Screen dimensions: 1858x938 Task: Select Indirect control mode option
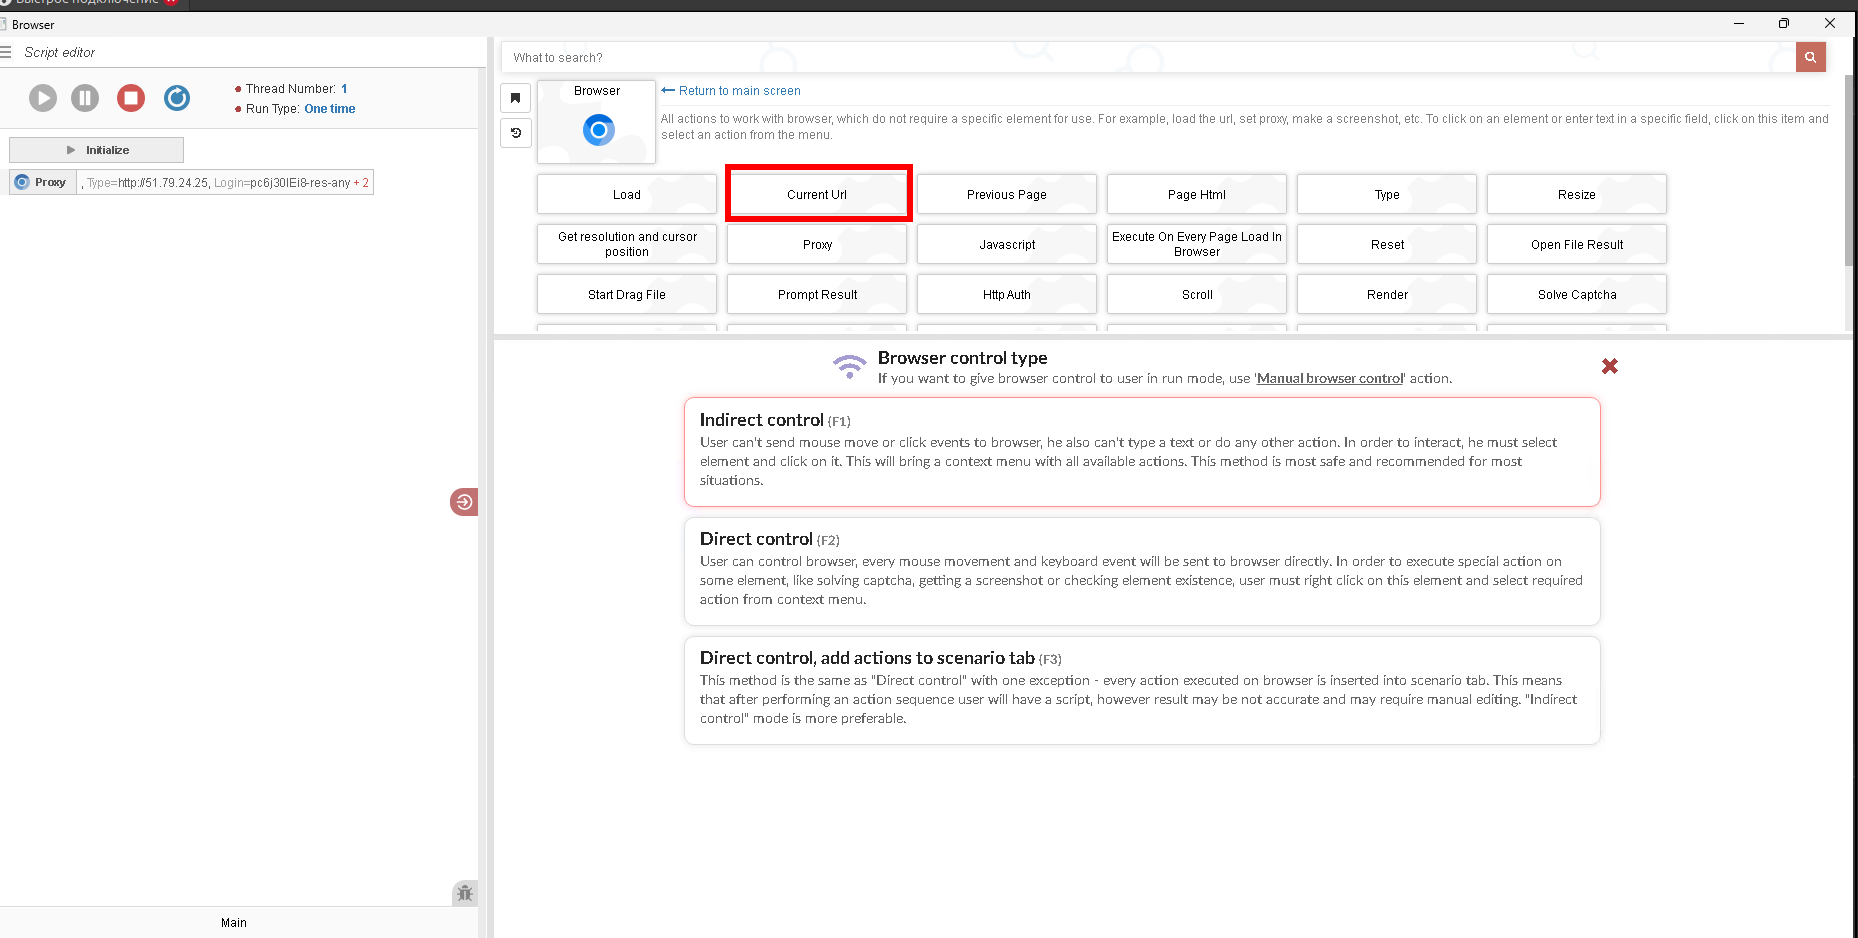[1141, 452]
